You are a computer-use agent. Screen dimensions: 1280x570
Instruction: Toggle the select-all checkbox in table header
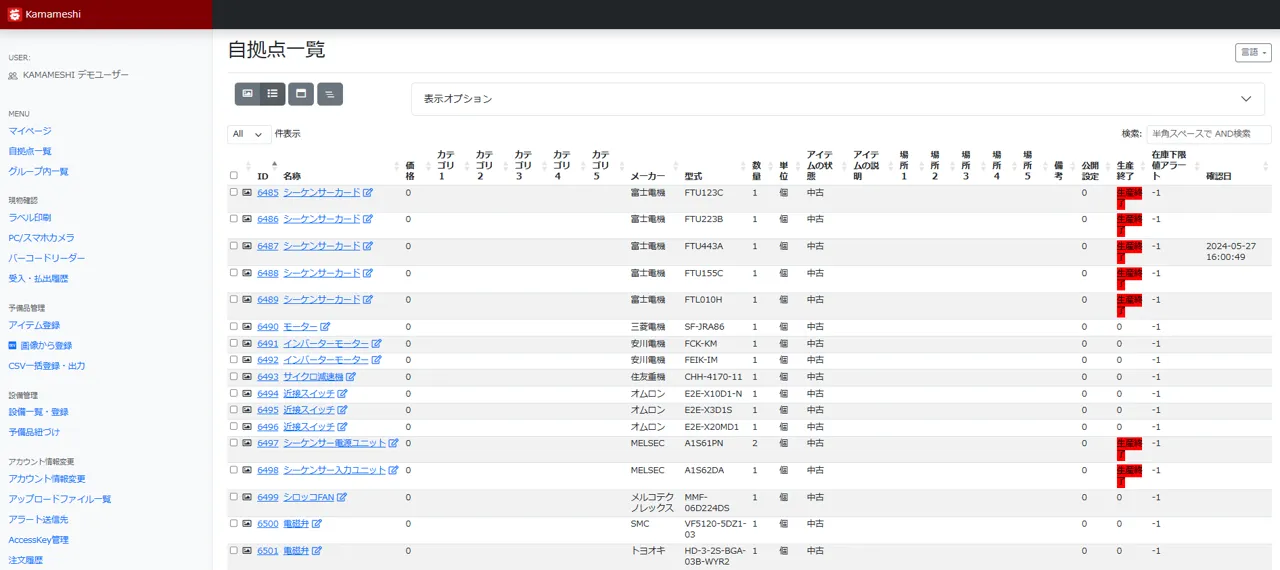tap(234, 176)
